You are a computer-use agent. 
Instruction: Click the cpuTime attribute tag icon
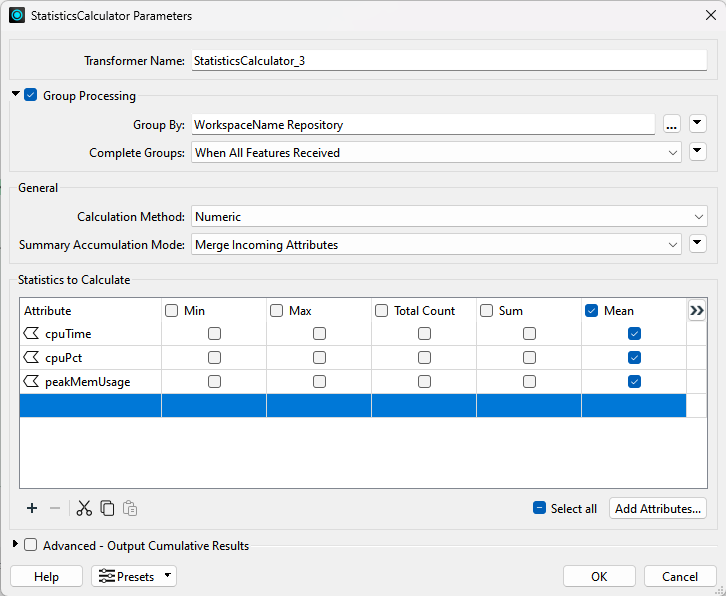31,333
